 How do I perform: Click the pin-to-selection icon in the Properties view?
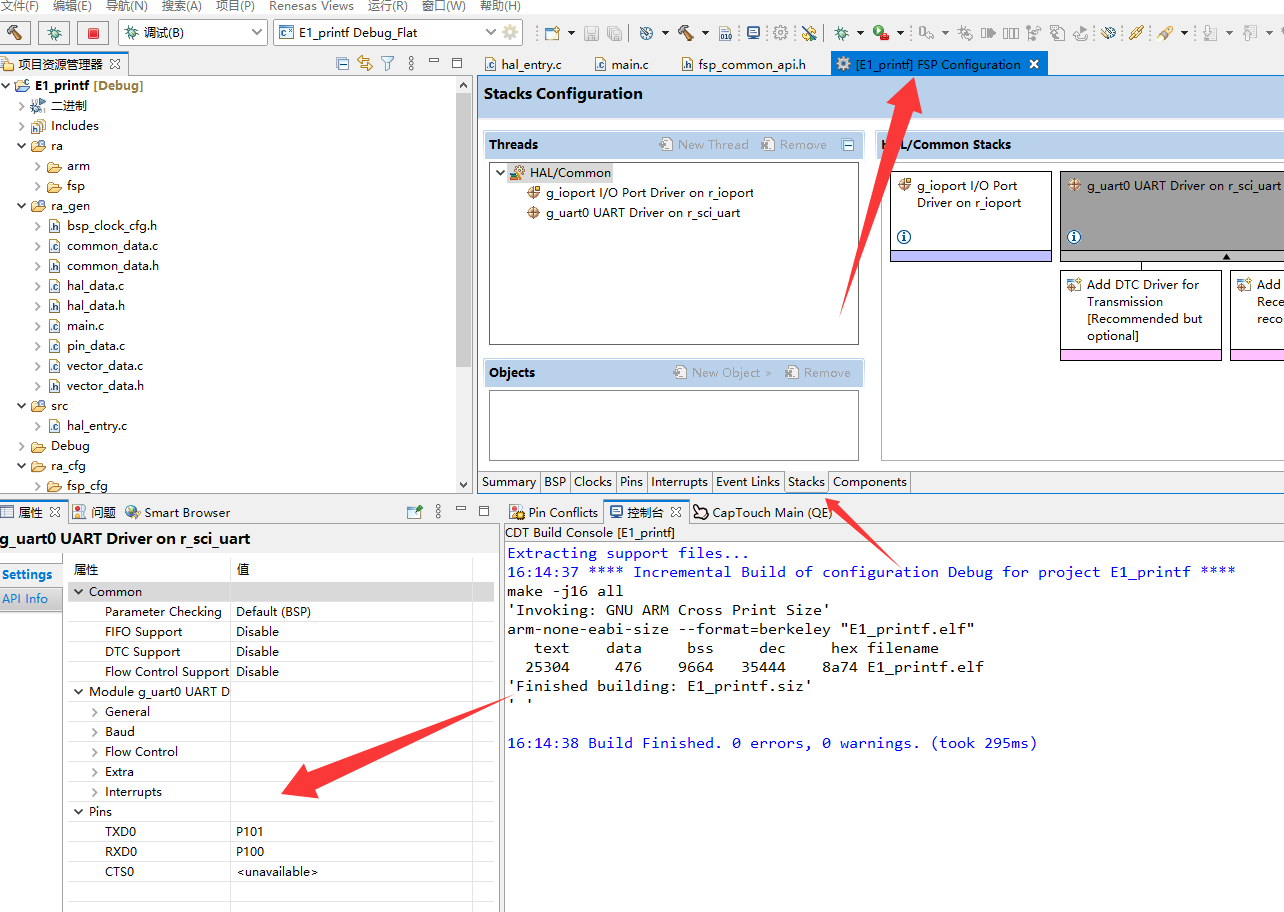point(415,512)
